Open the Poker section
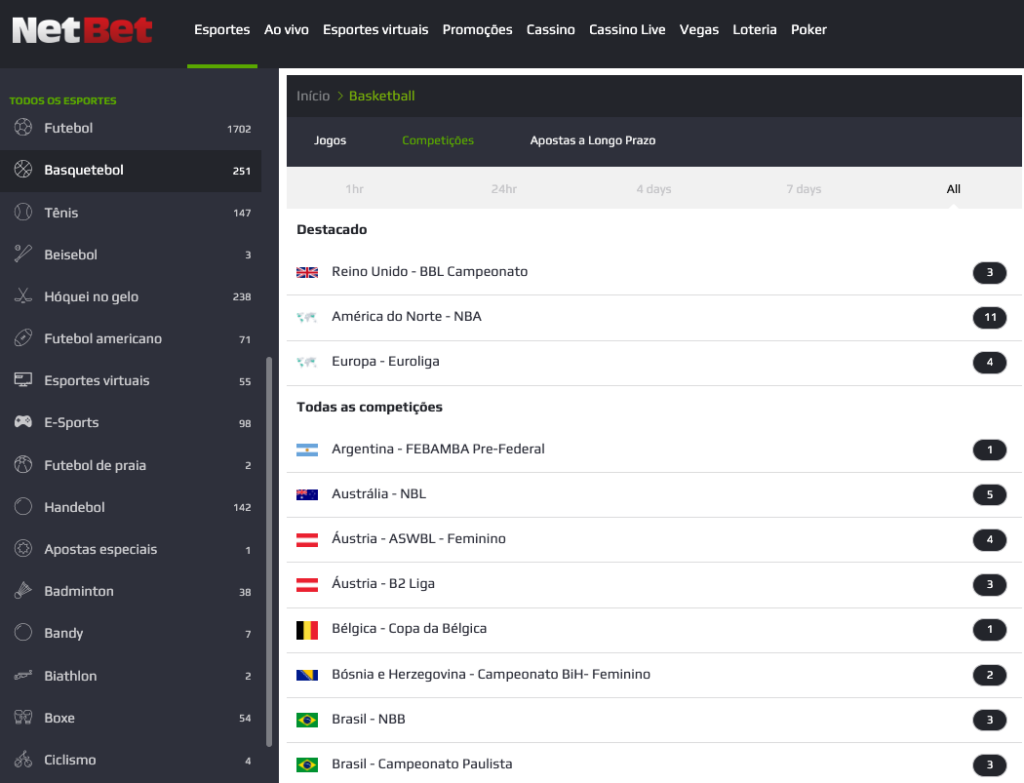This screenshot has height=783, width=1024. [x=808, y=29]
